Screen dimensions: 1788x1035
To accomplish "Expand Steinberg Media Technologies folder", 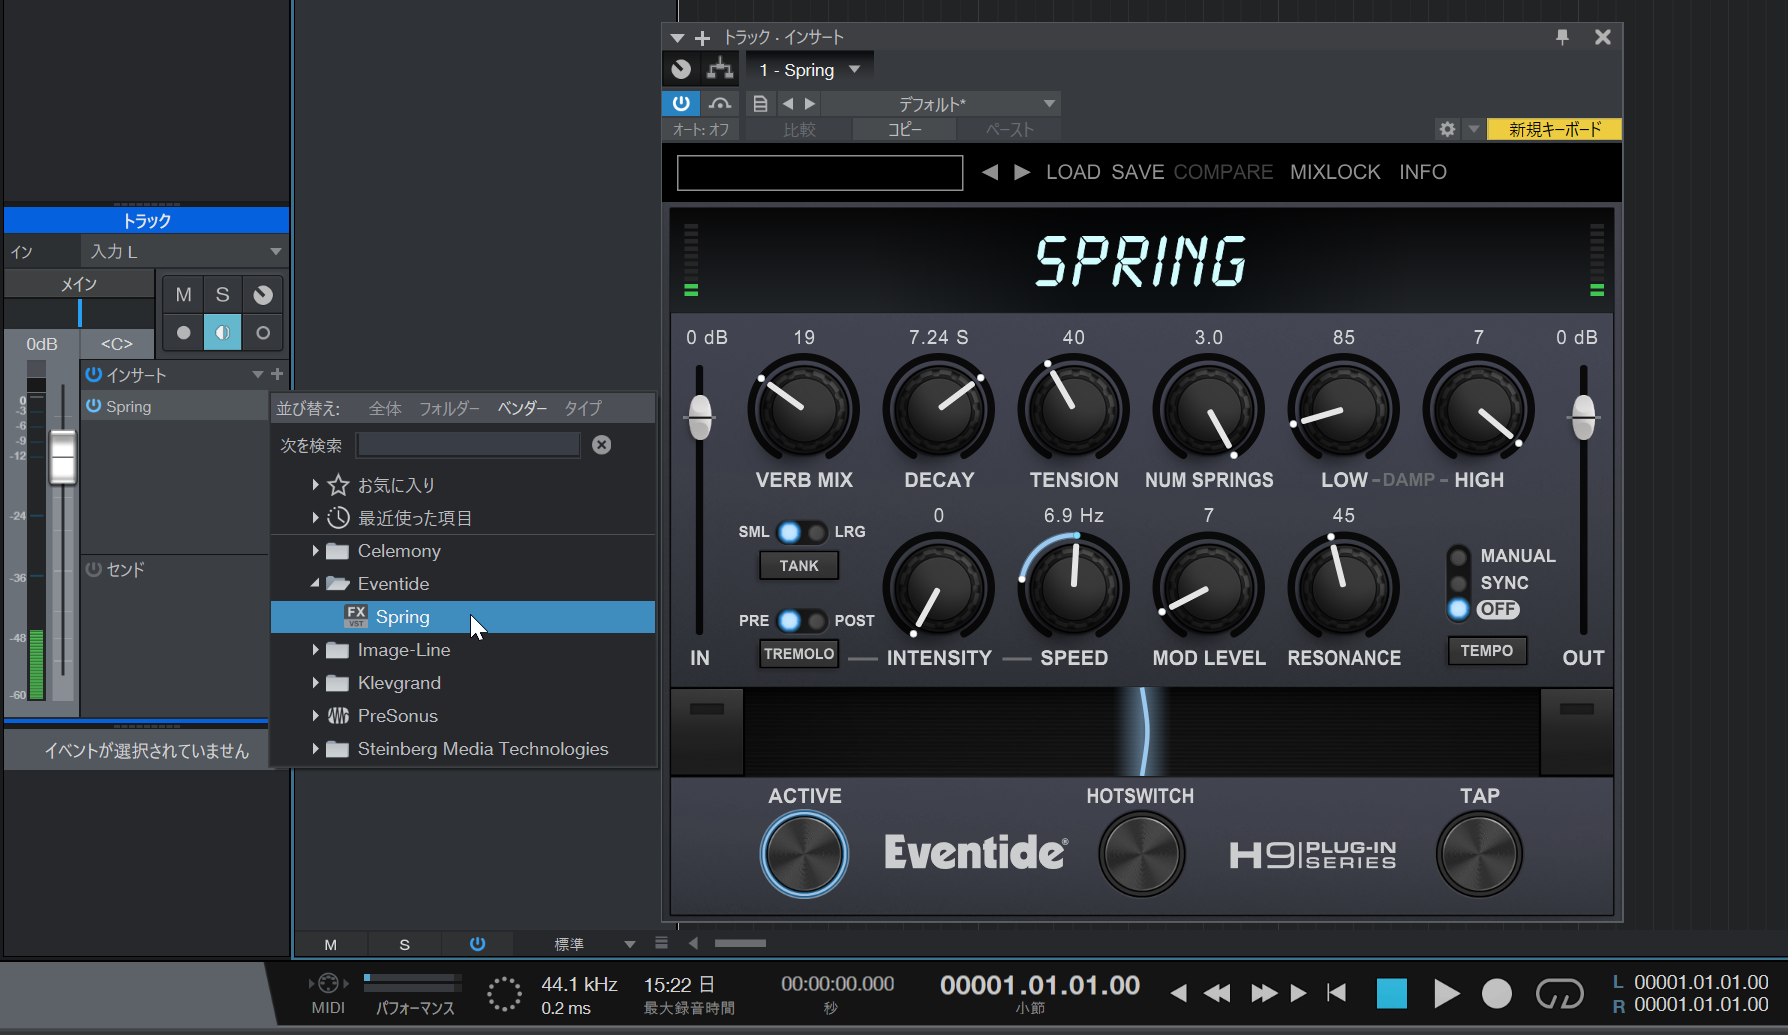I will [315, 749].
